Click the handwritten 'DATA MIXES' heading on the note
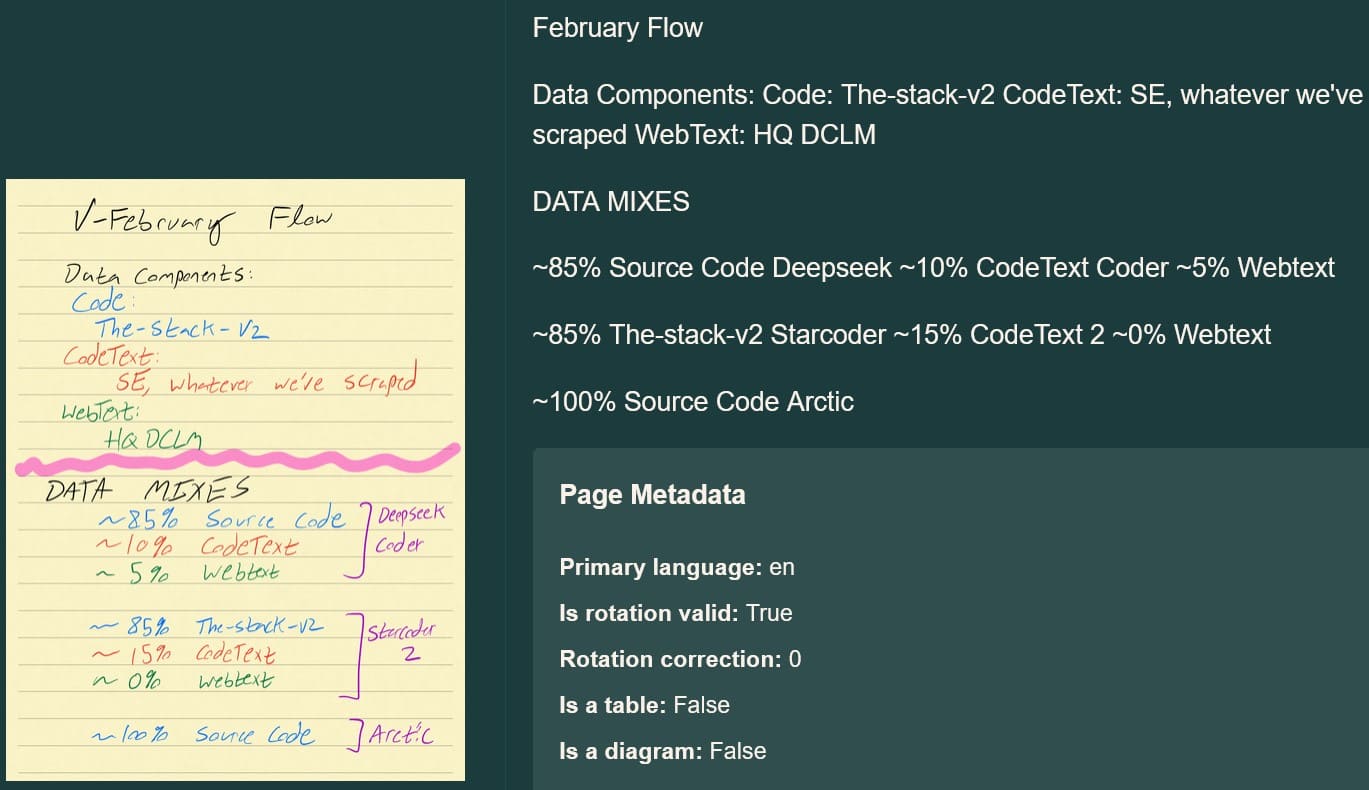Viewport: 1369px width, 790px height. coord(147,491)
